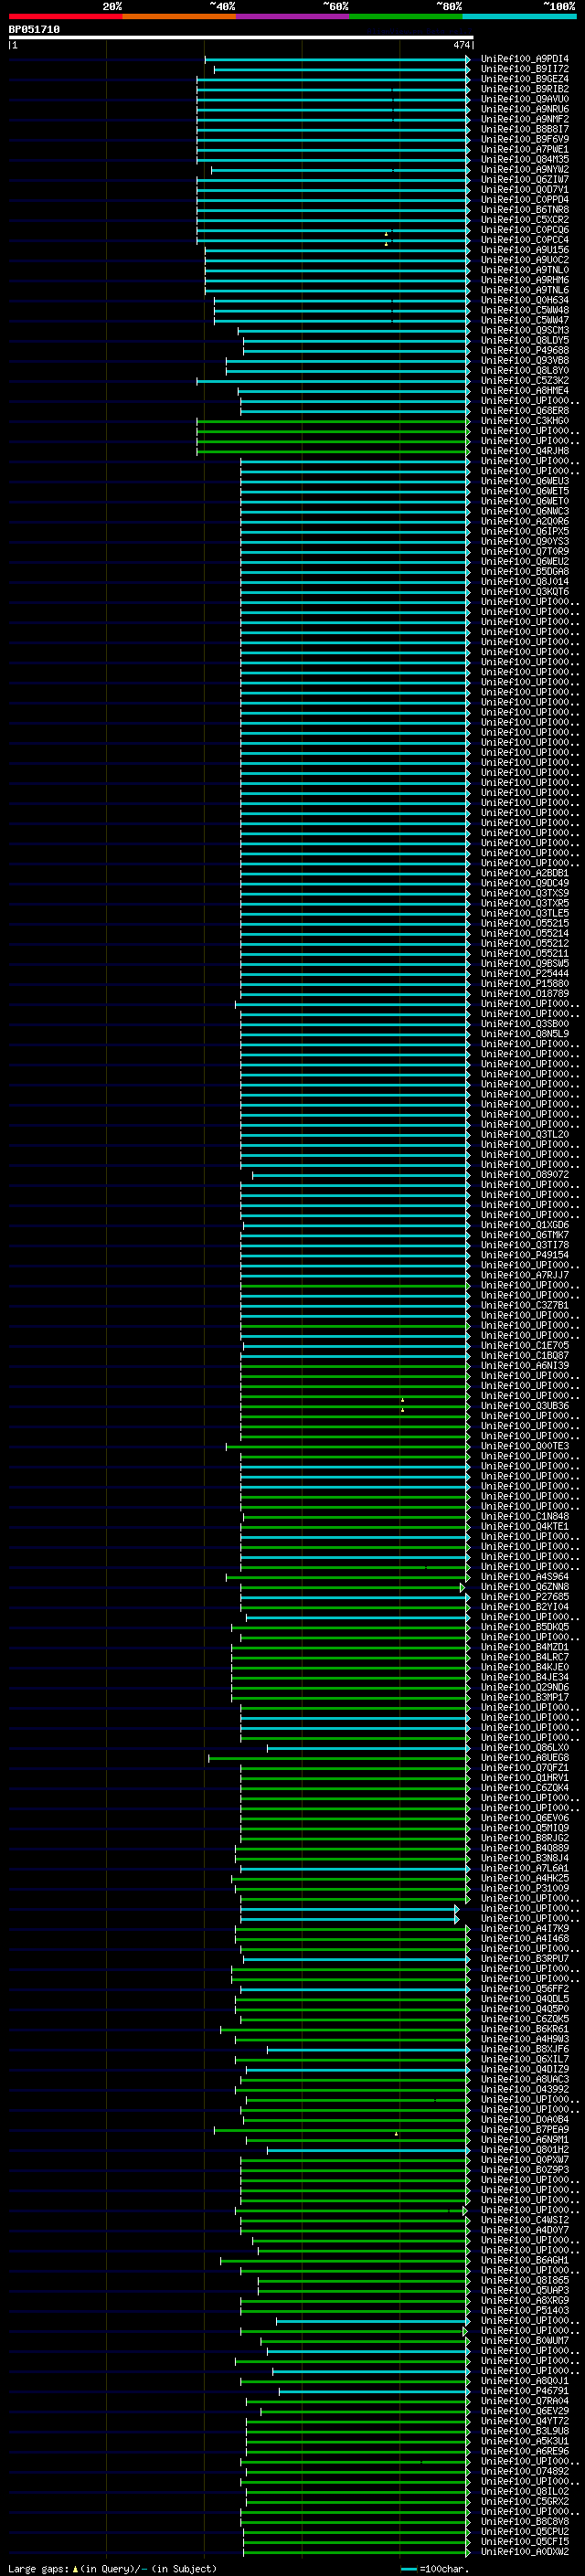The width and height of the screenshot is (585, 2576).
Task: Select hit label UniRef100_P49154
Action: point(524,1255)
